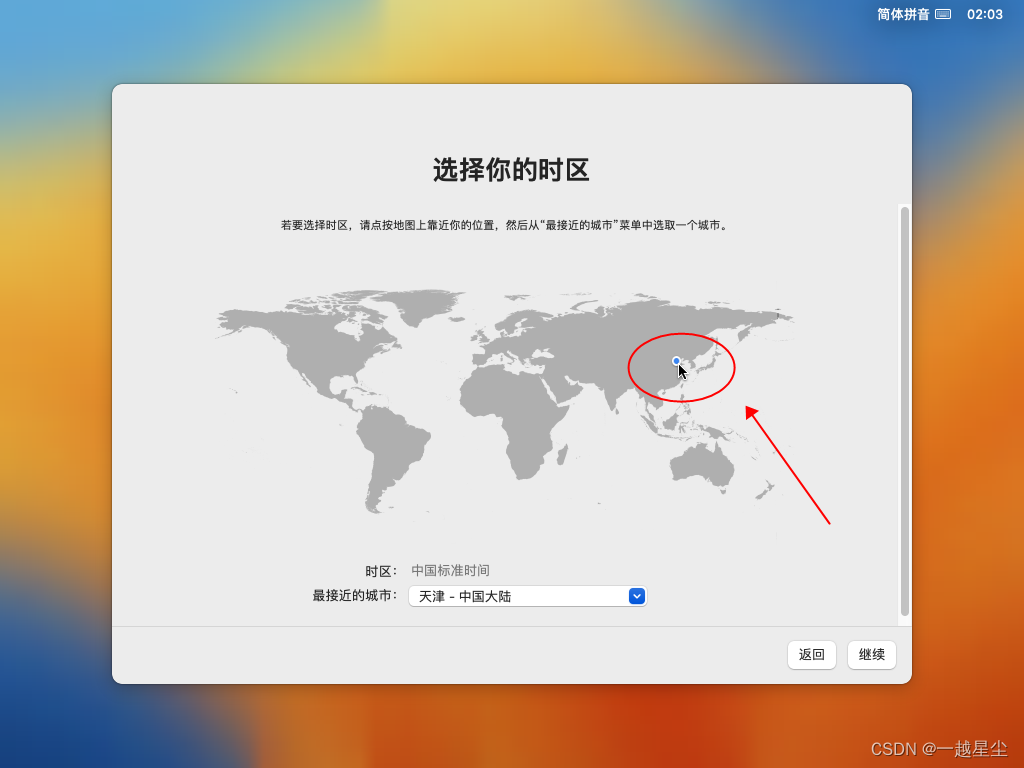Click inside the city selection field

510,595
